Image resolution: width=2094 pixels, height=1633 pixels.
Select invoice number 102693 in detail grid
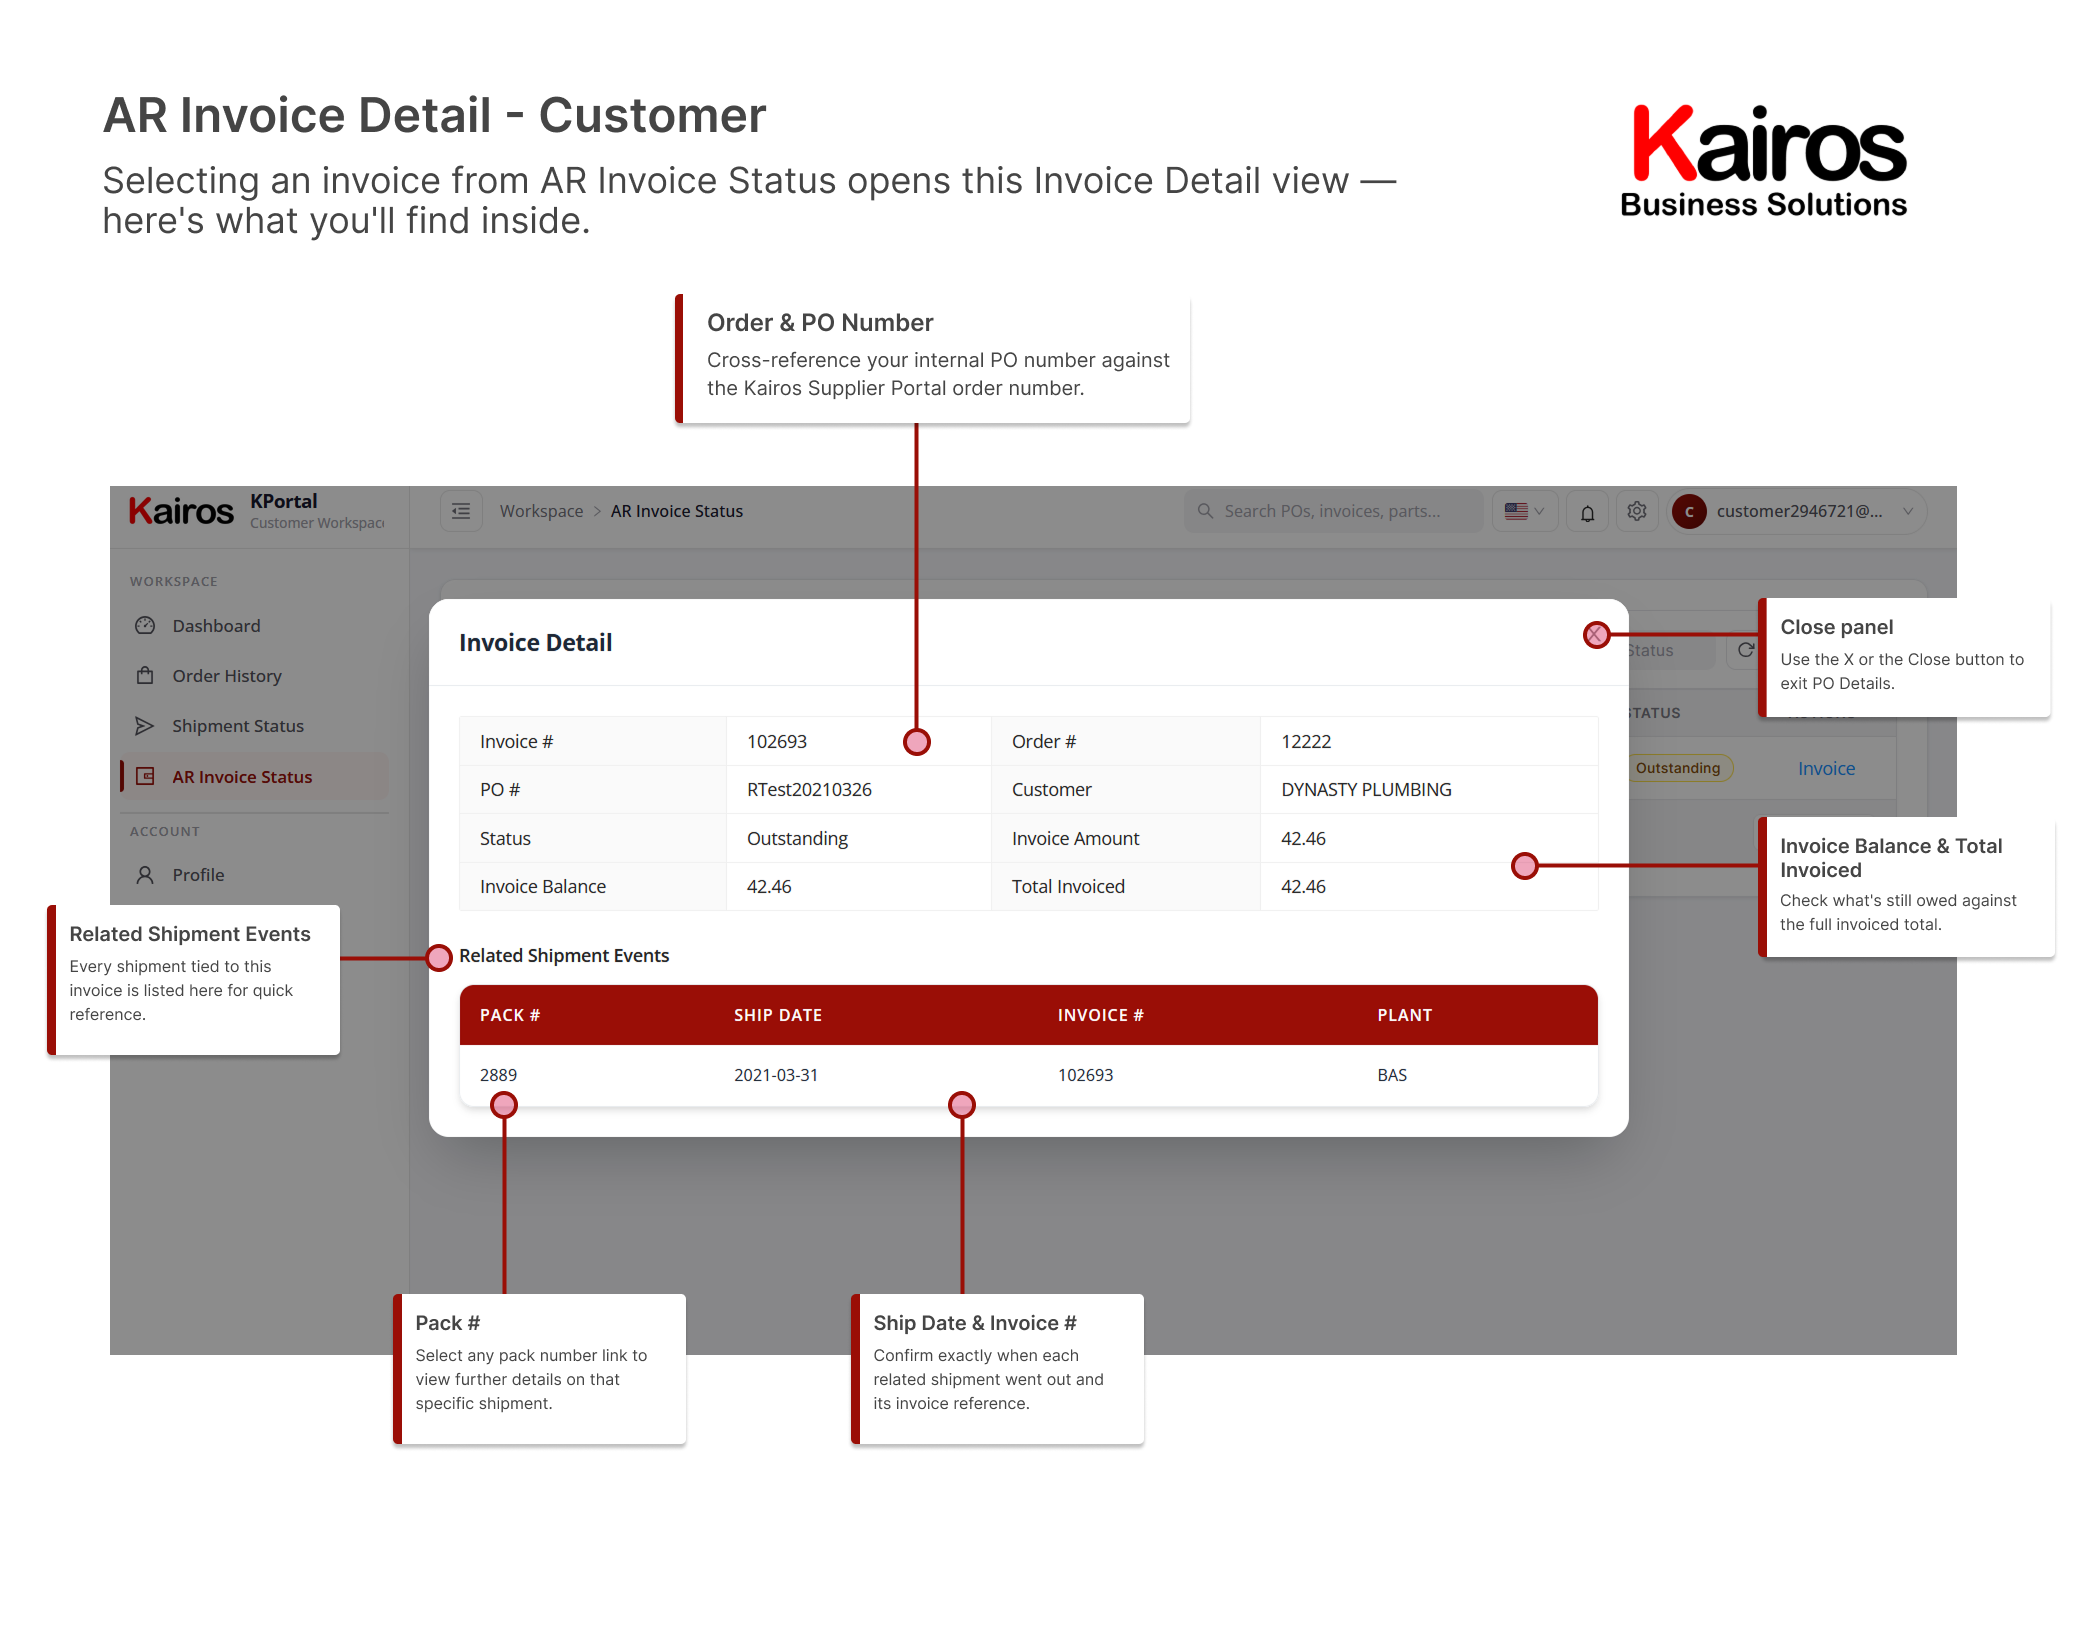777,741
